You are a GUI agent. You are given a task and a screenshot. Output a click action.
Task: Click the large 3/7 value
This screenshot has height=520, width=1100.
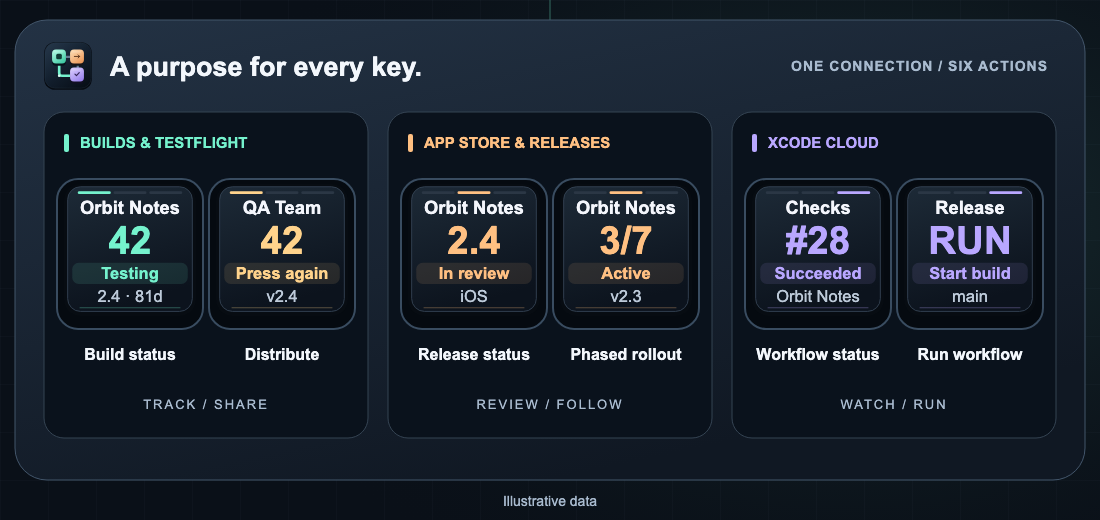pos(626,241)
